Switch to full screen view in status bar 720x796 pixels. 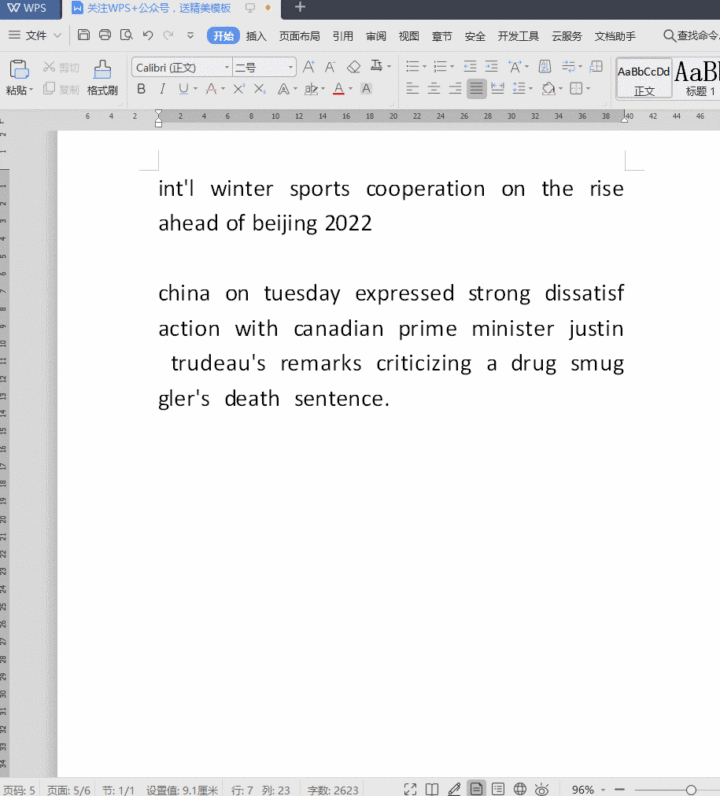410,789
